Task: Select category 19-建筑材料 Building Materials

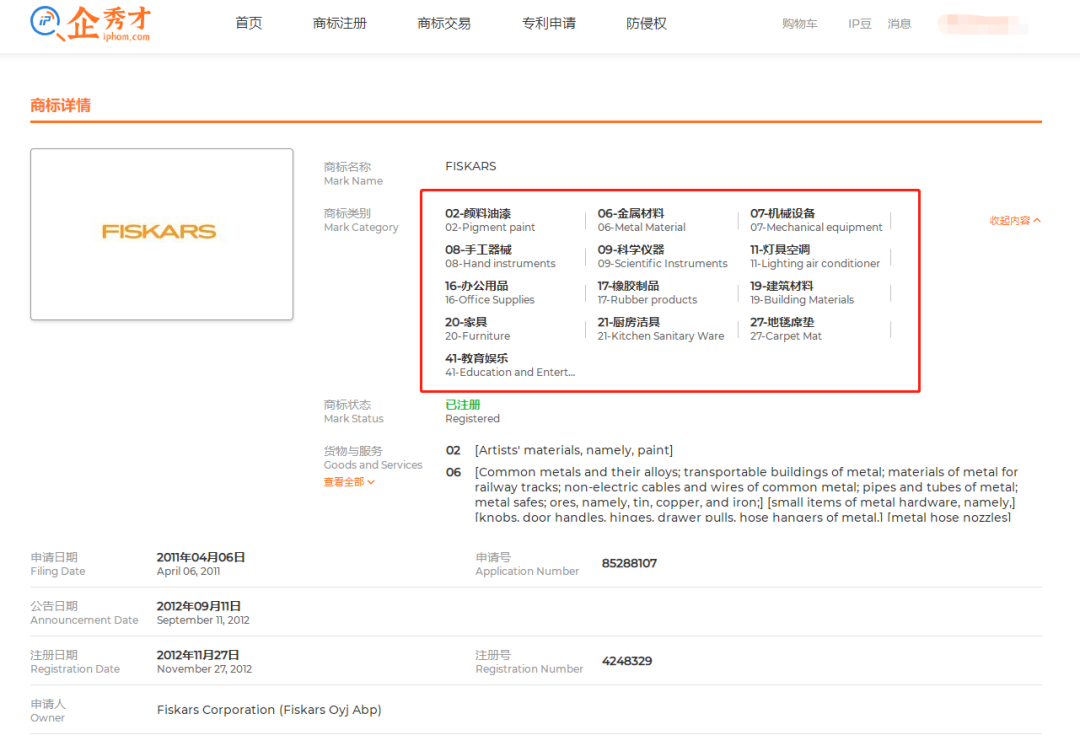Action: click(x=802, y=293)
